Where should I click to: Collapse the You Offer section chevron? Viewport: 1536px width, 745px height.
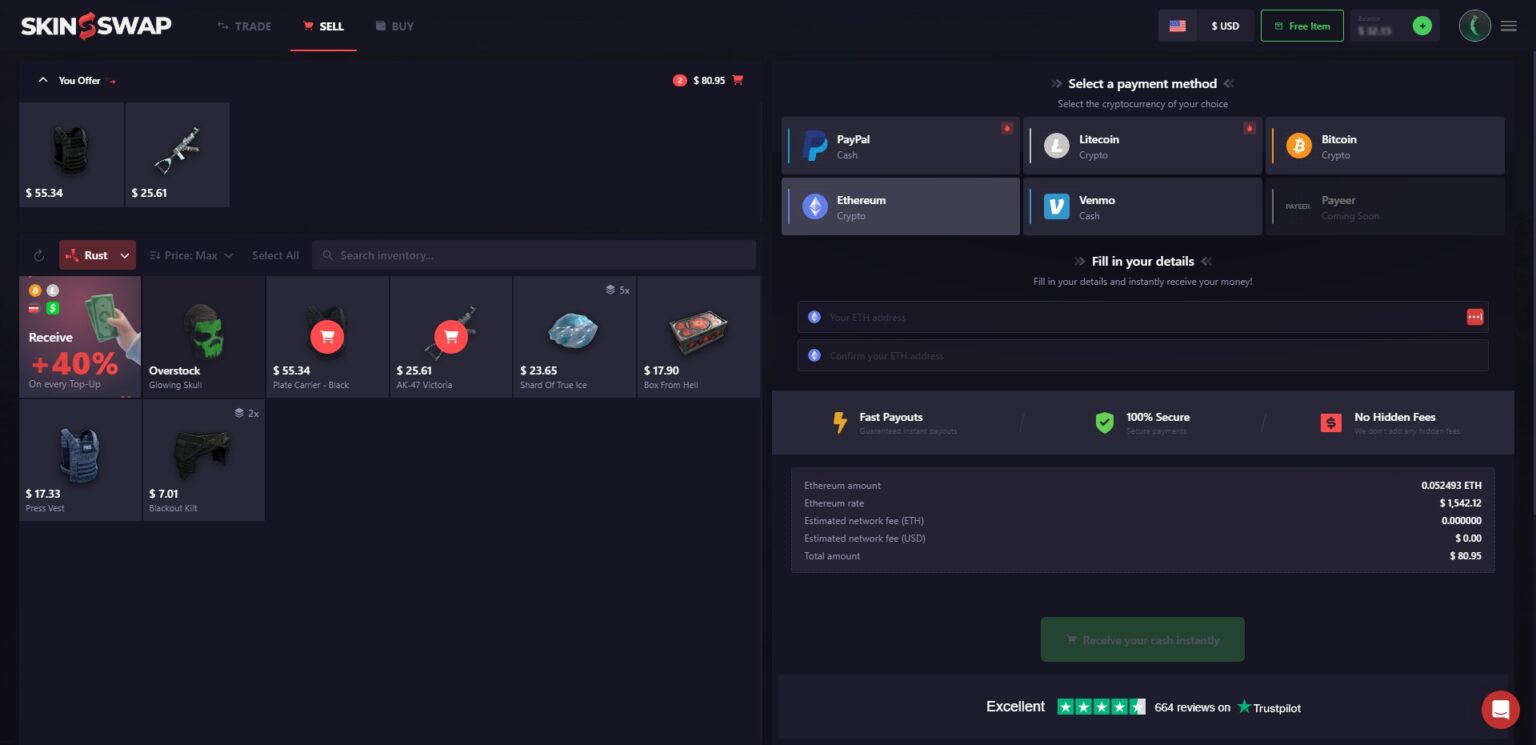click(42, 80)
